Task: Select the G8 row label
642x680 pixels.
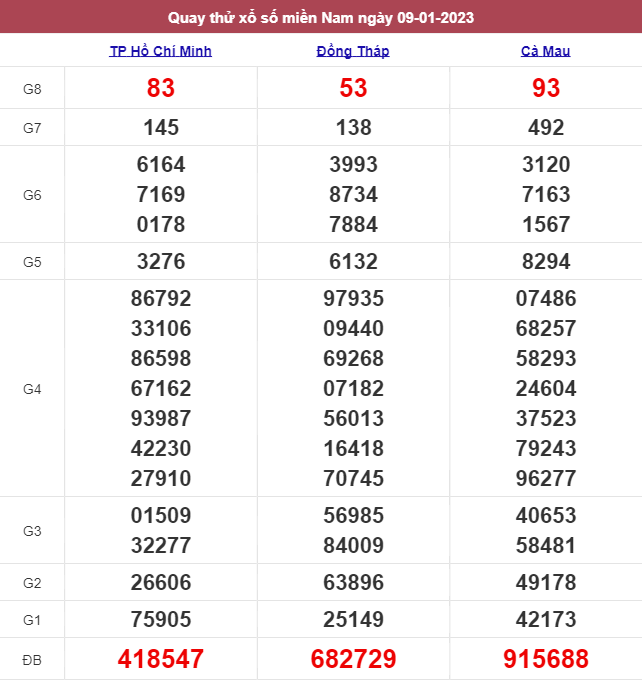Action: tap(32, 89)
